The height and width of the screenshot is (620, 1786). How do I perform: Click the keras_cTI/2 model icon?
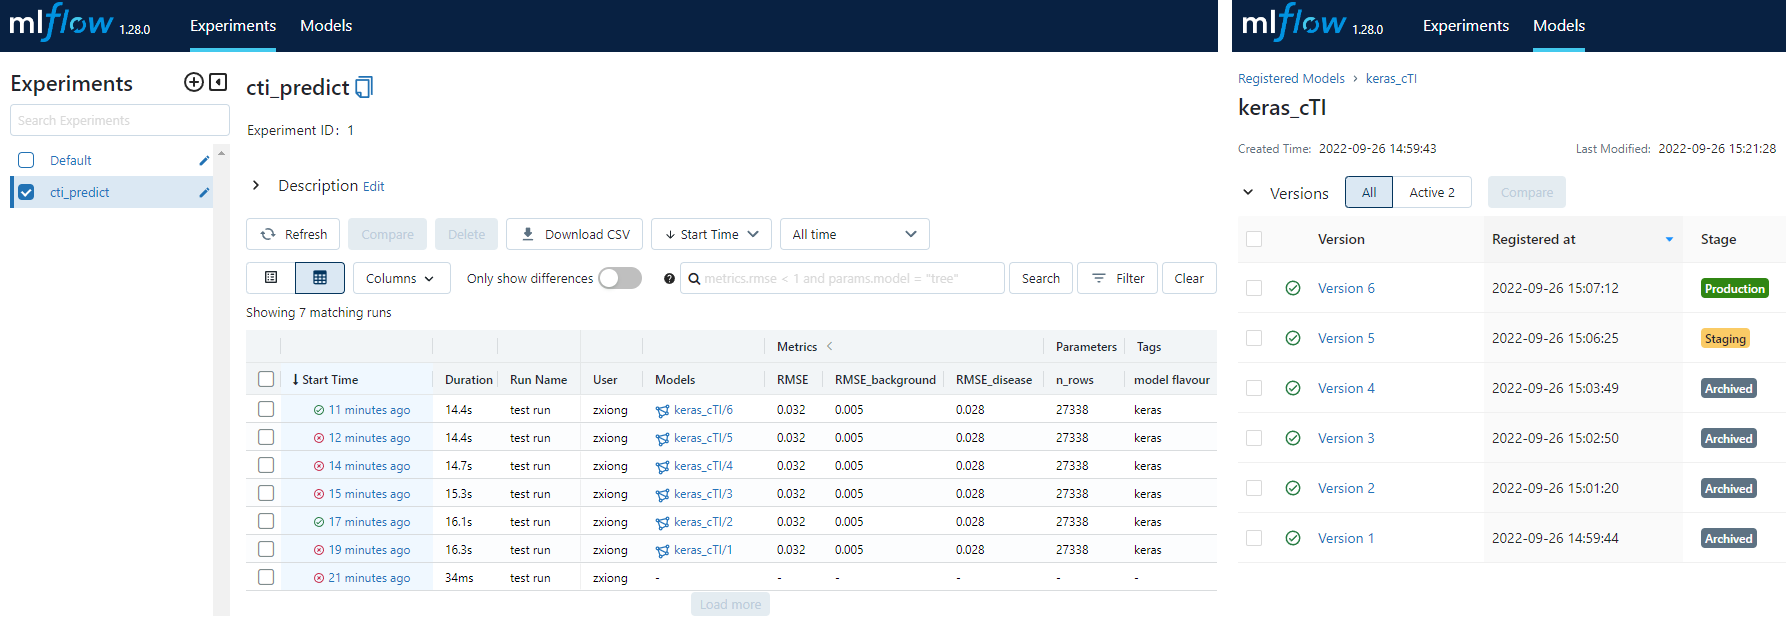pyautogui.click(x=662, y=522)
